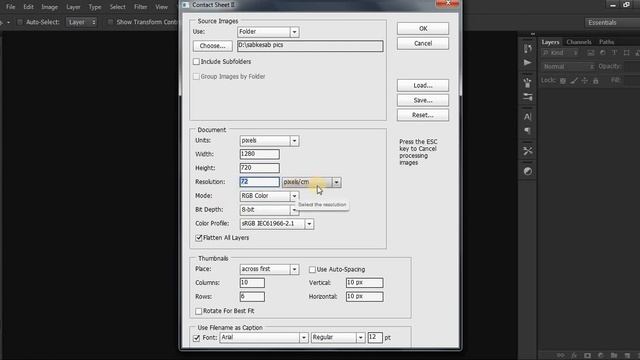Screen dimensions: 640x360
Task: Open the History panel icon
Action: click(x=527, y=49)
